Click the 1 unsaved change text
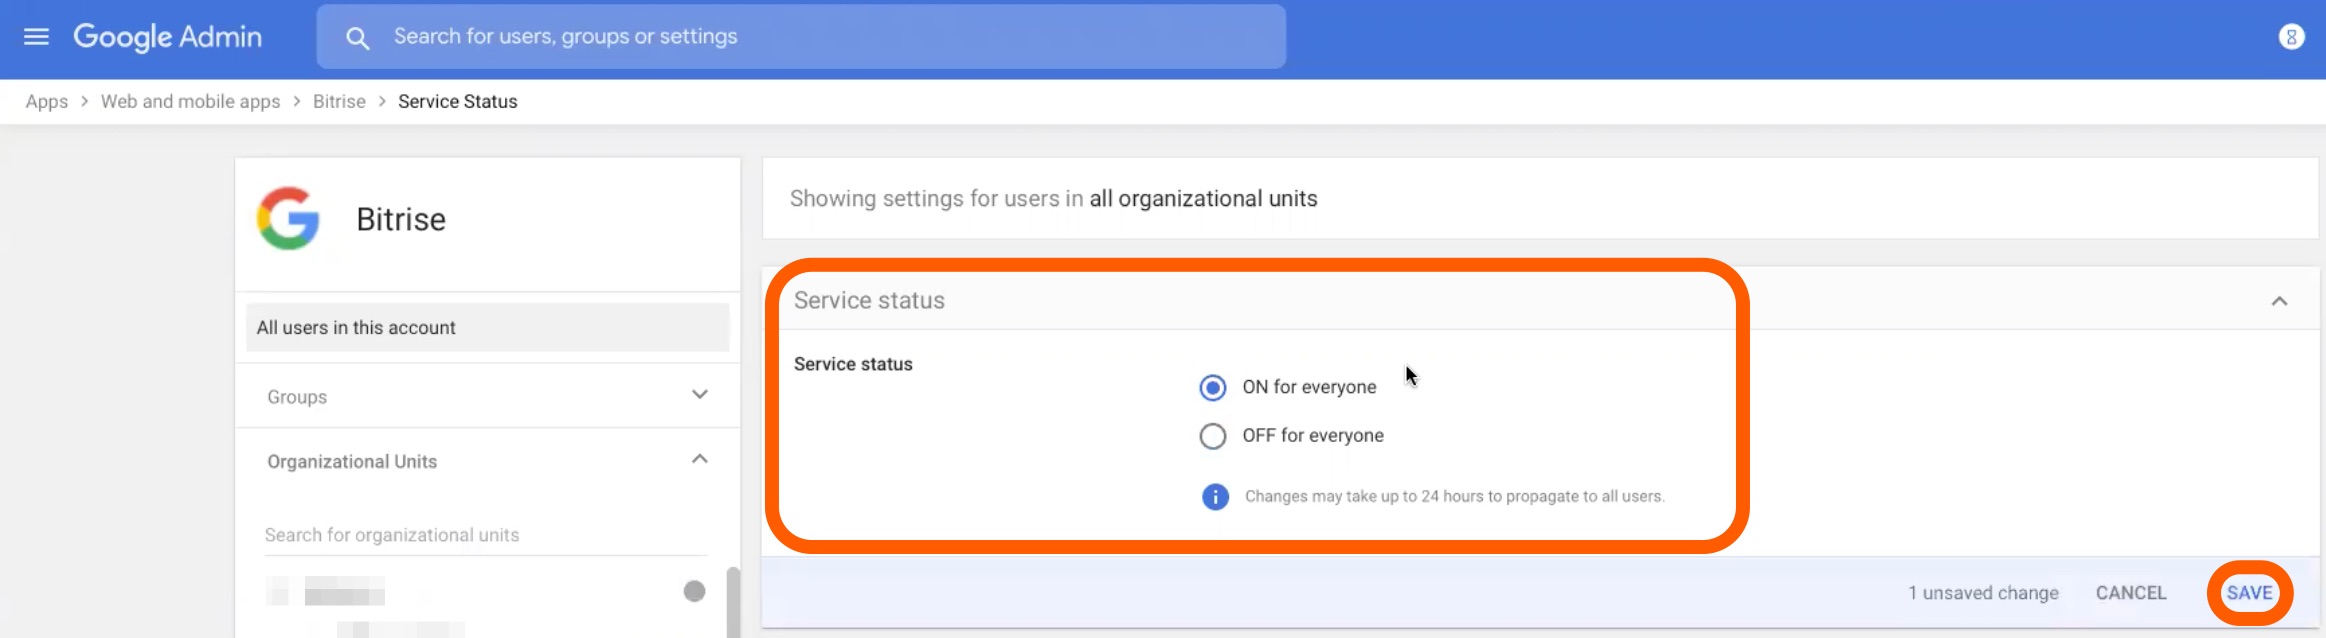This screenshot has height=638, width=2326. [1983, 593]
